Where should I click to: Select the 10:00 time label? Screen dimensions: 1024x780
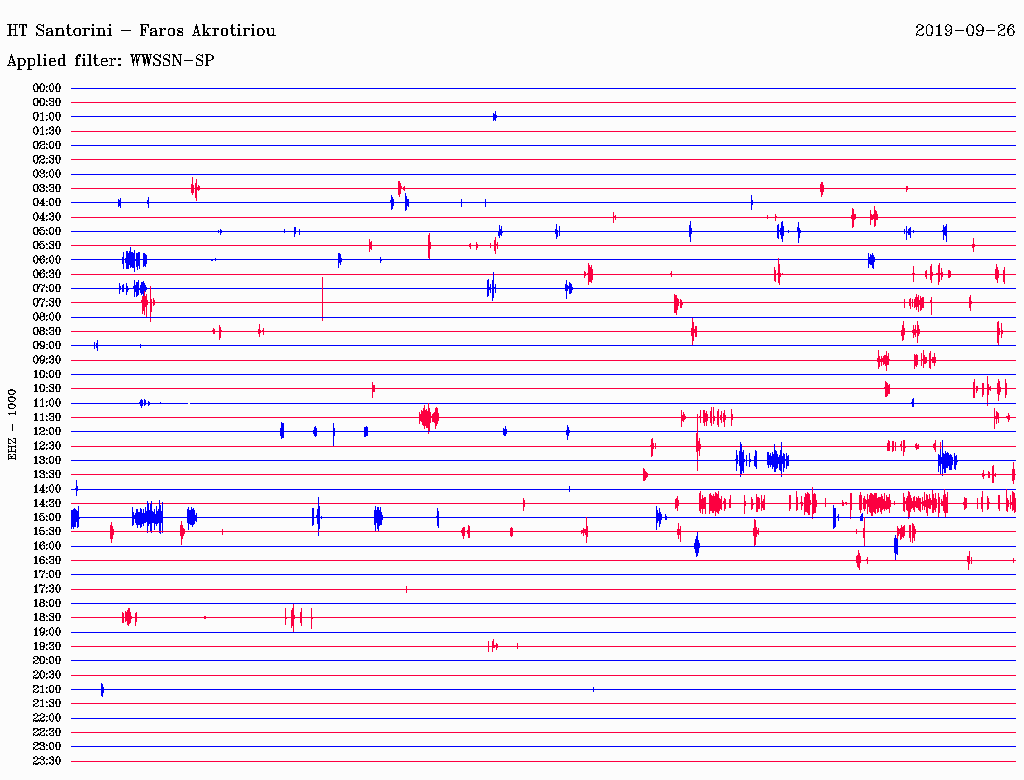pyautogui.click(x=47, y=374)
